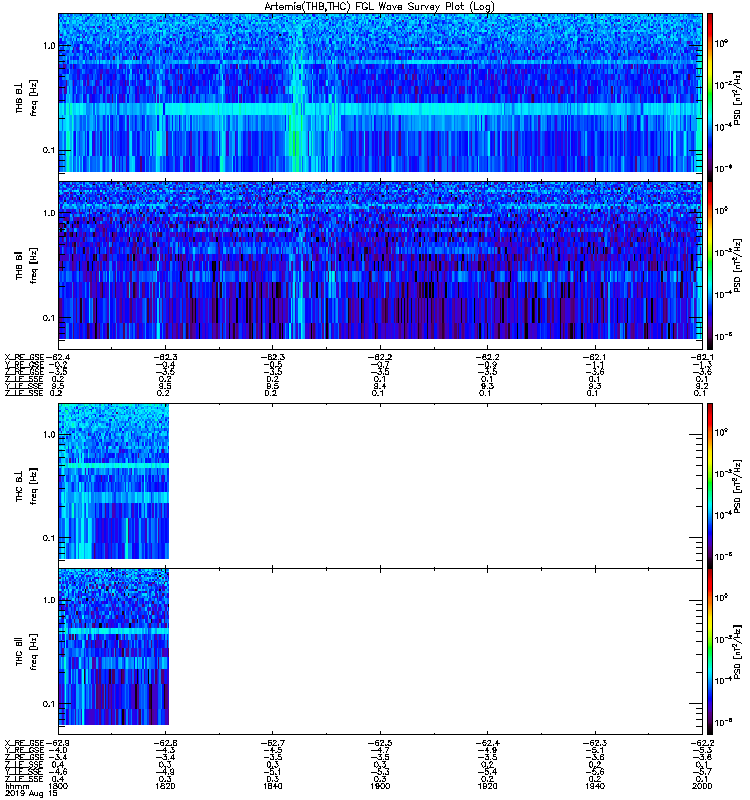
Task: Click the 0.1 frequency tick of THB B⊥
Action: (49, 151)
